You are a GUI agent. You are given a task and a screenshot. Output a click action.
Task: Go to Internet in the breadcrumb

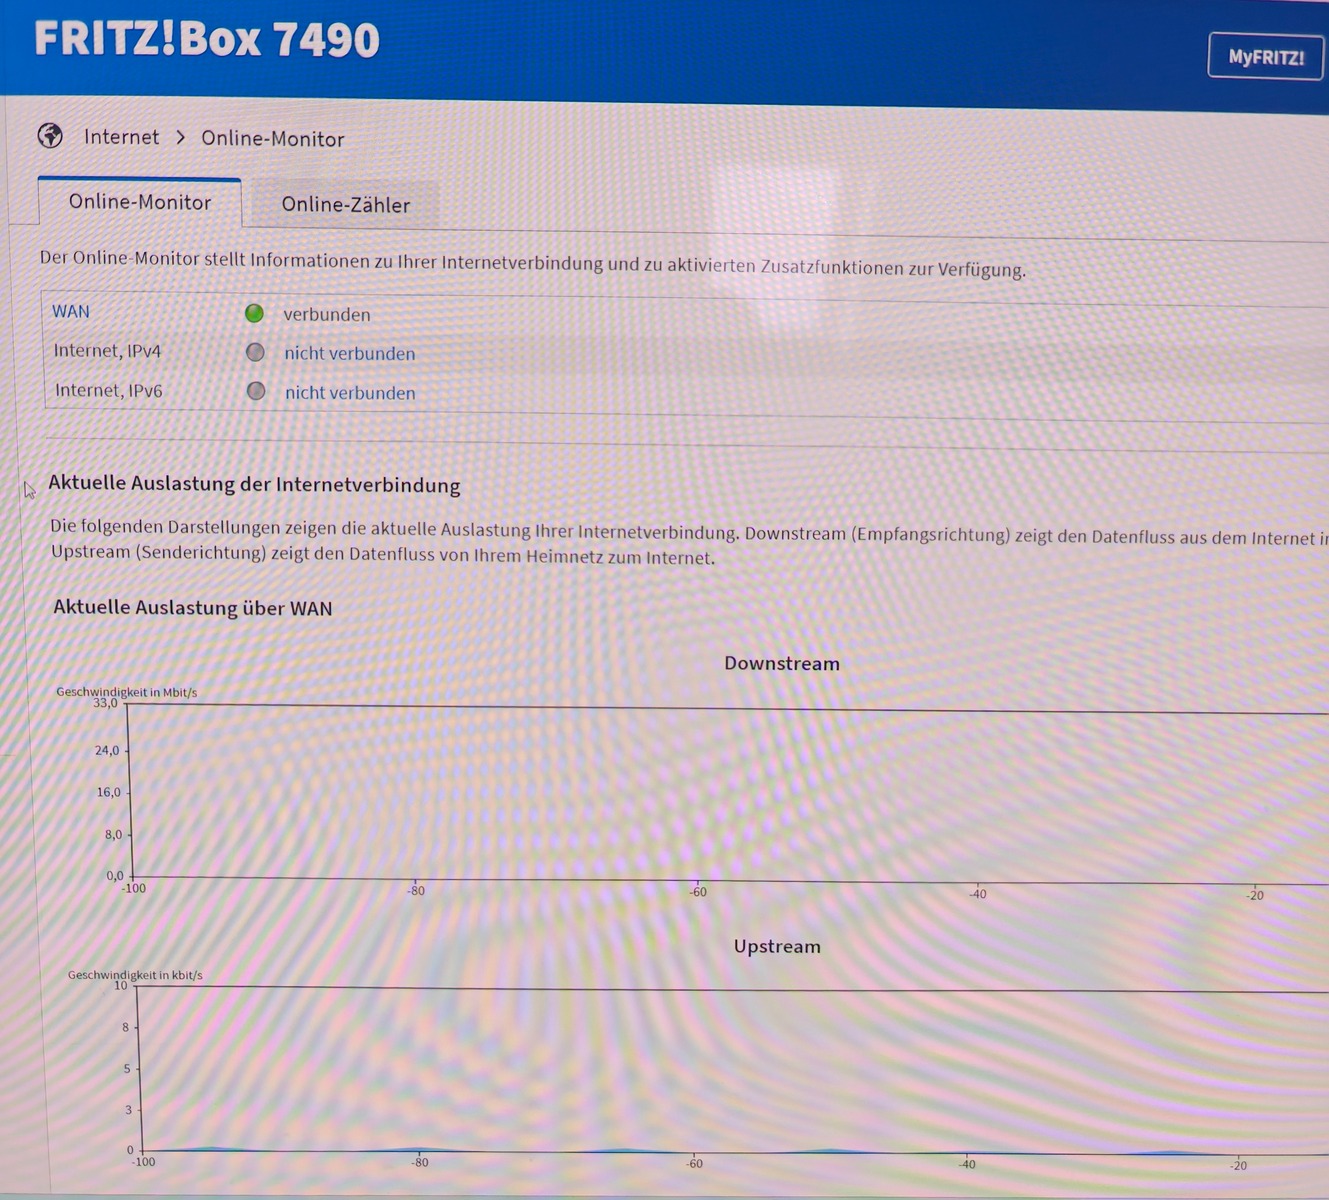pos(121,137)
